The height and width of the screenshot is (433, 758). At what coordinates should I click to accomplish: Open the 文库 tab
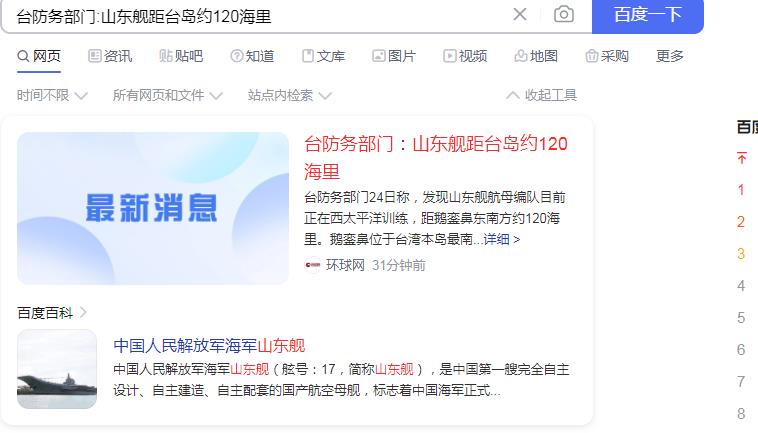[323, 56]
